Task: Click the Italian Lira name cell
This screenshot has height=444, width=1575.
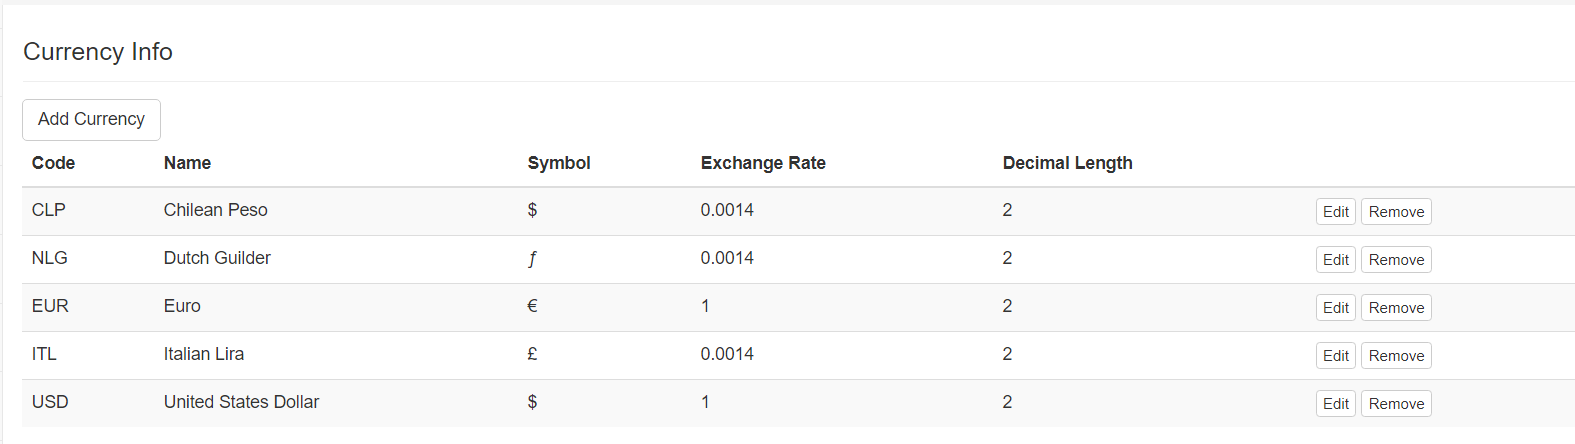Action: [x=204, y=354]
